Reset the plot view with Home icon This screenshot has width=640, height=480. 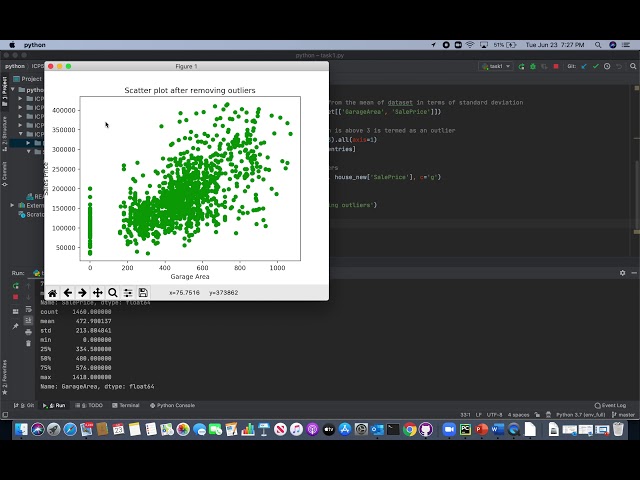tap(52, 293)
